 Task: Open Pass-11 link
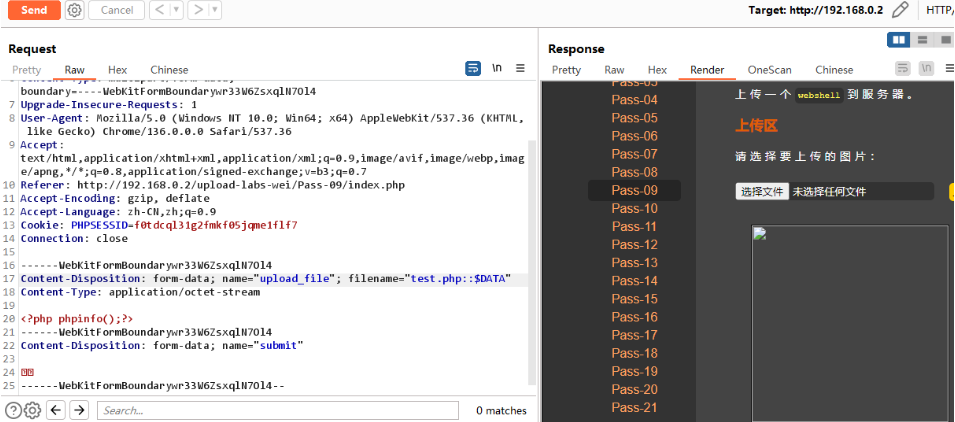coord(635,227)
